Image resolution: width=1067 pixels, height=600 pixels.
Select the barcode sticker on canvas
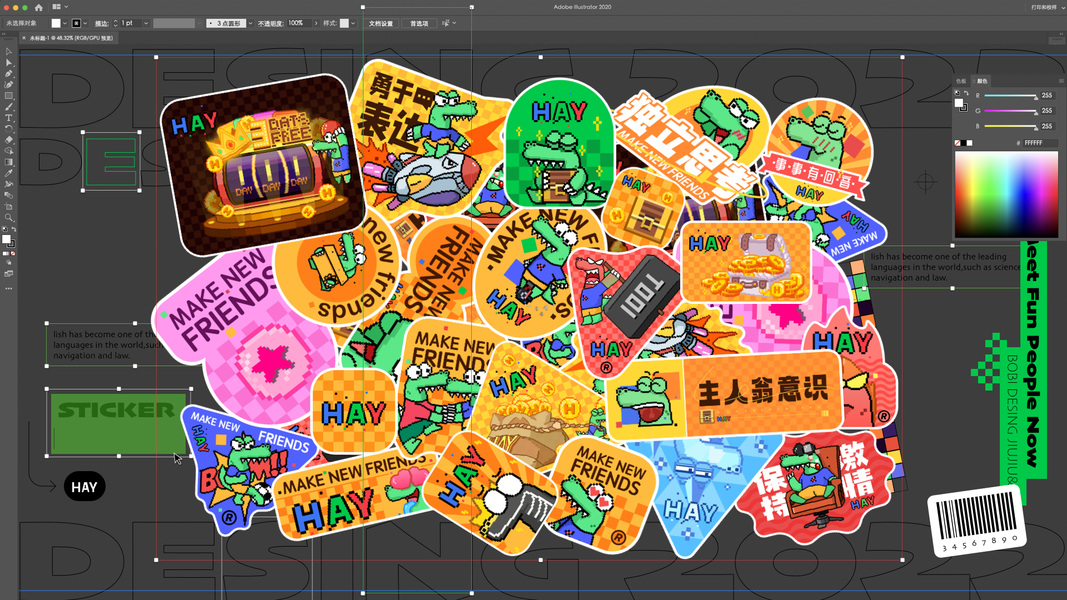pyautogui.click(x=976, y=521)
